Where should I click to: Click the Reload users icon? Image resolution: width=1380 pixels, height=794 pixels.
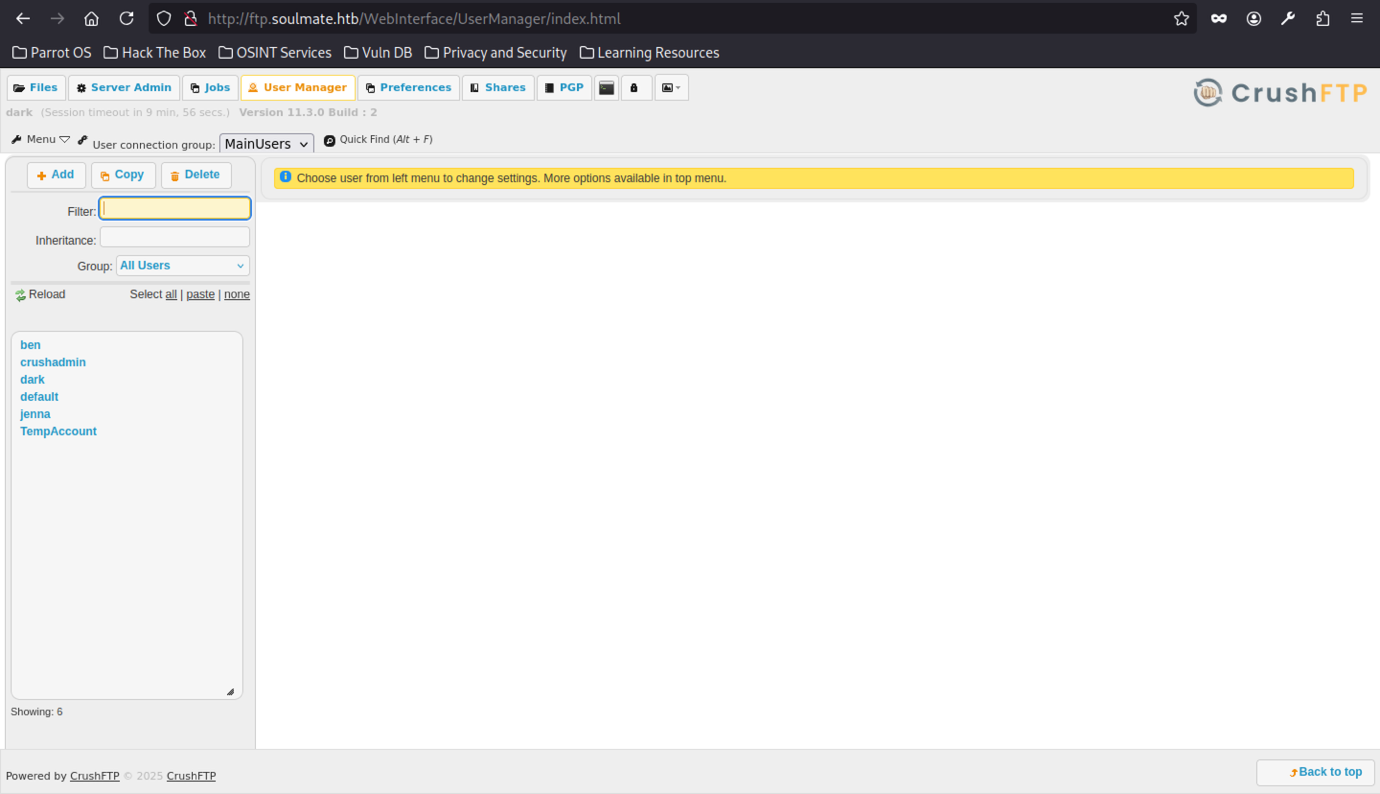20,295
